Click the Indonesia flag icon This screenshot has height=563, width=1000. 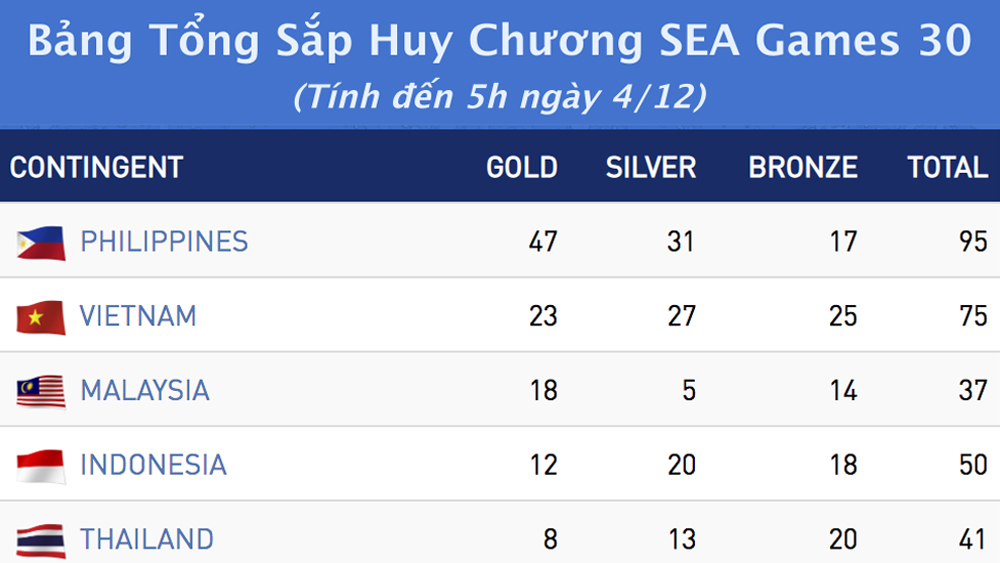(41, 466)
